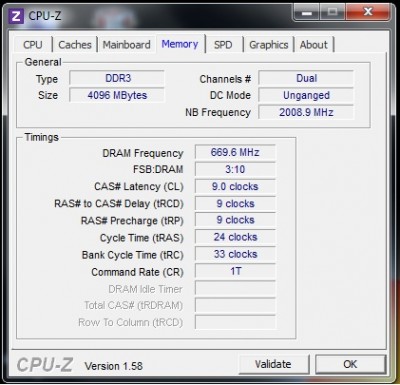The width and height of the screenshot is (400, 385).
Task: Click the 'FSB:DRAM' label
Action: pyautogui.click(x=158, y=169)
